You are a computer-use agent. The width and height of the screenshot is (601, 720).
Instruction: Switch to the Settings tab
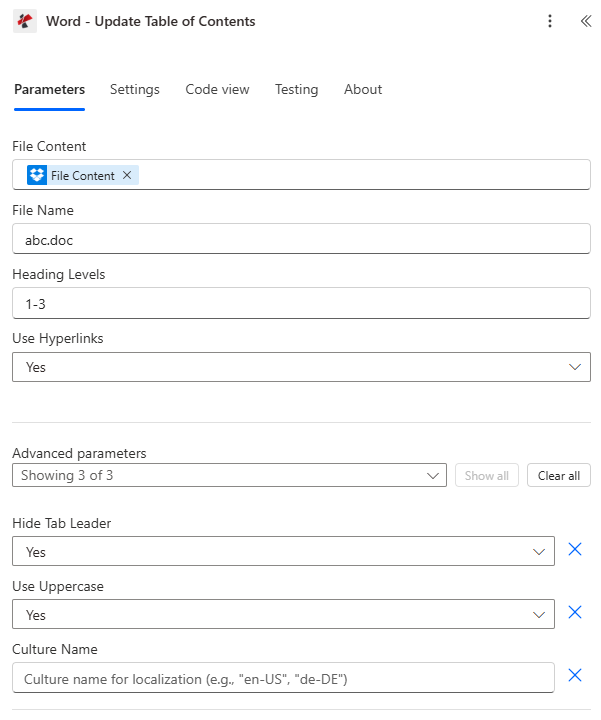(135, 89)
